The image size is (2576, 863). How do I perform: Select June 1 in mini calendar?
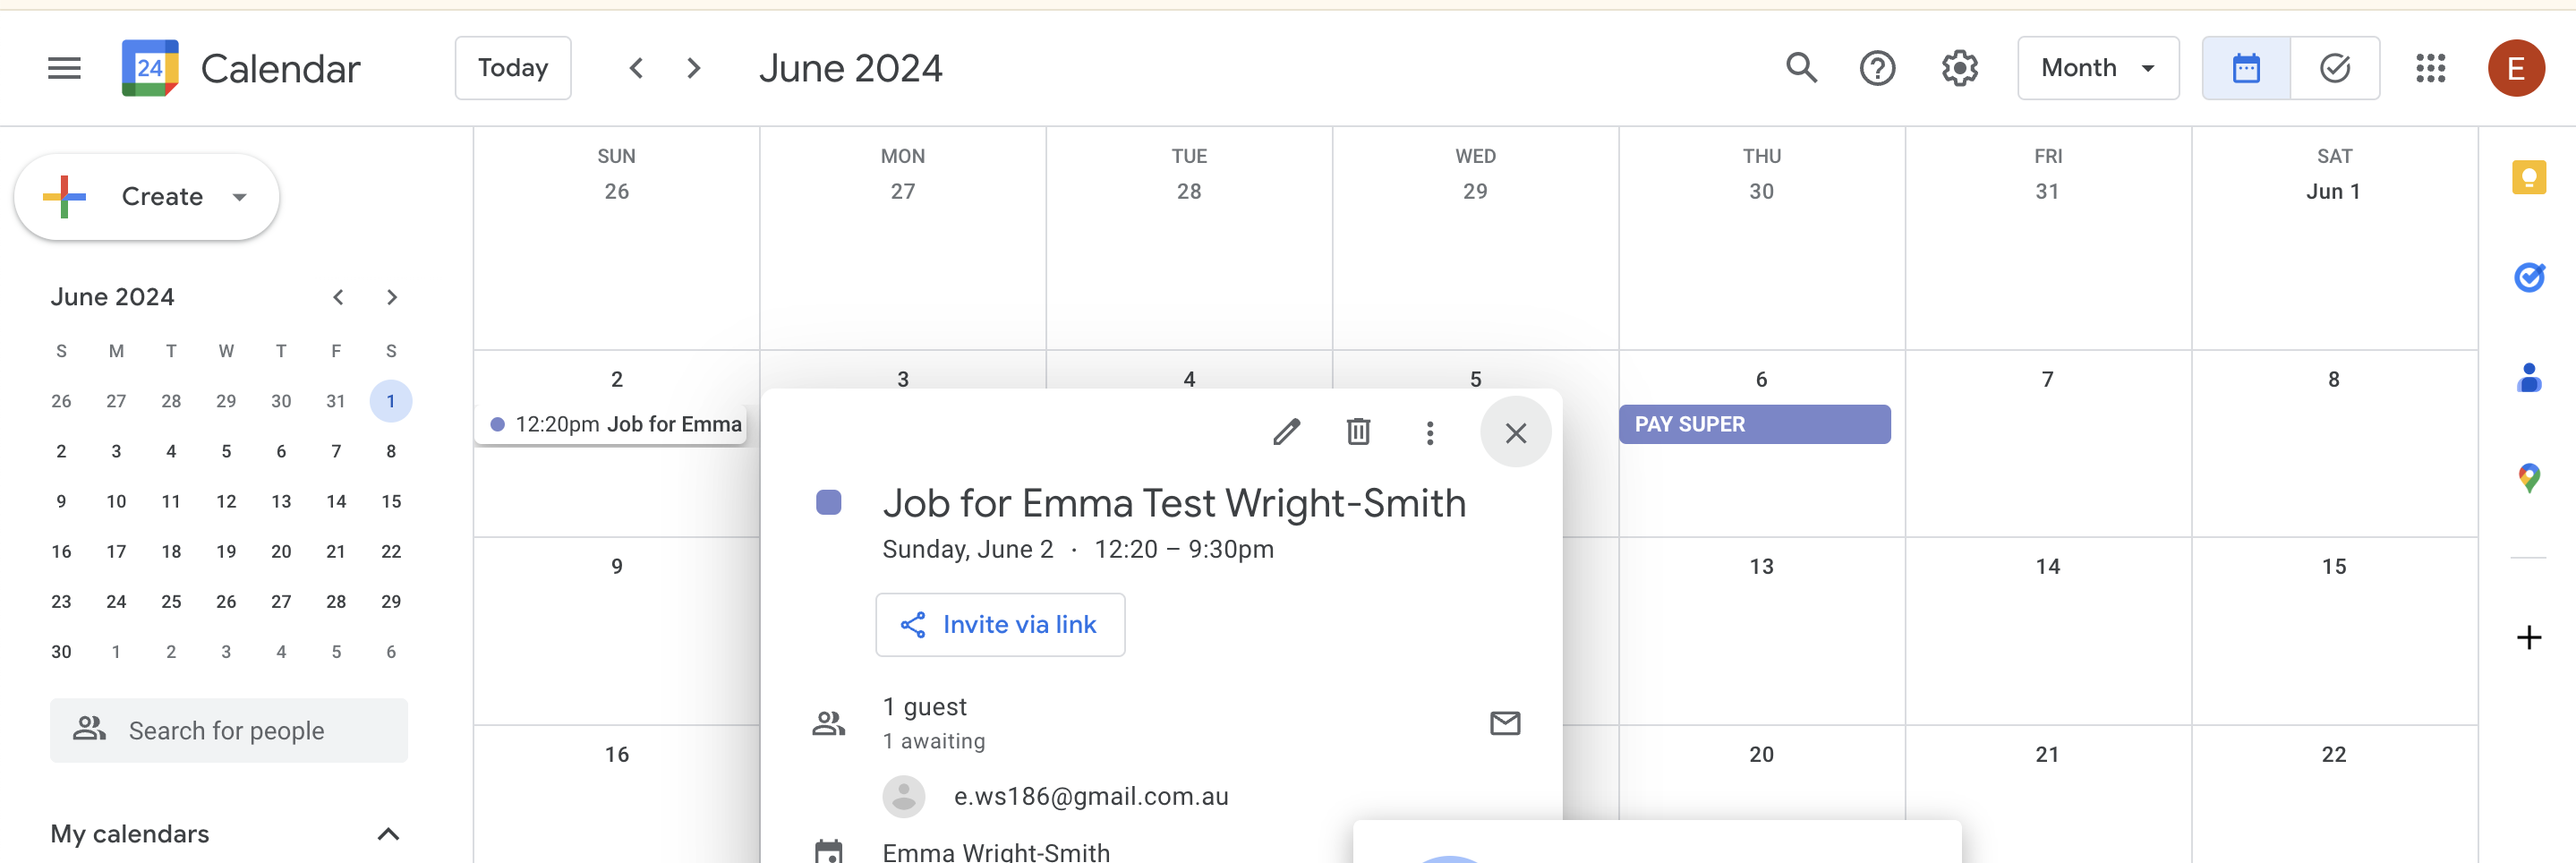tap(391, 401)
